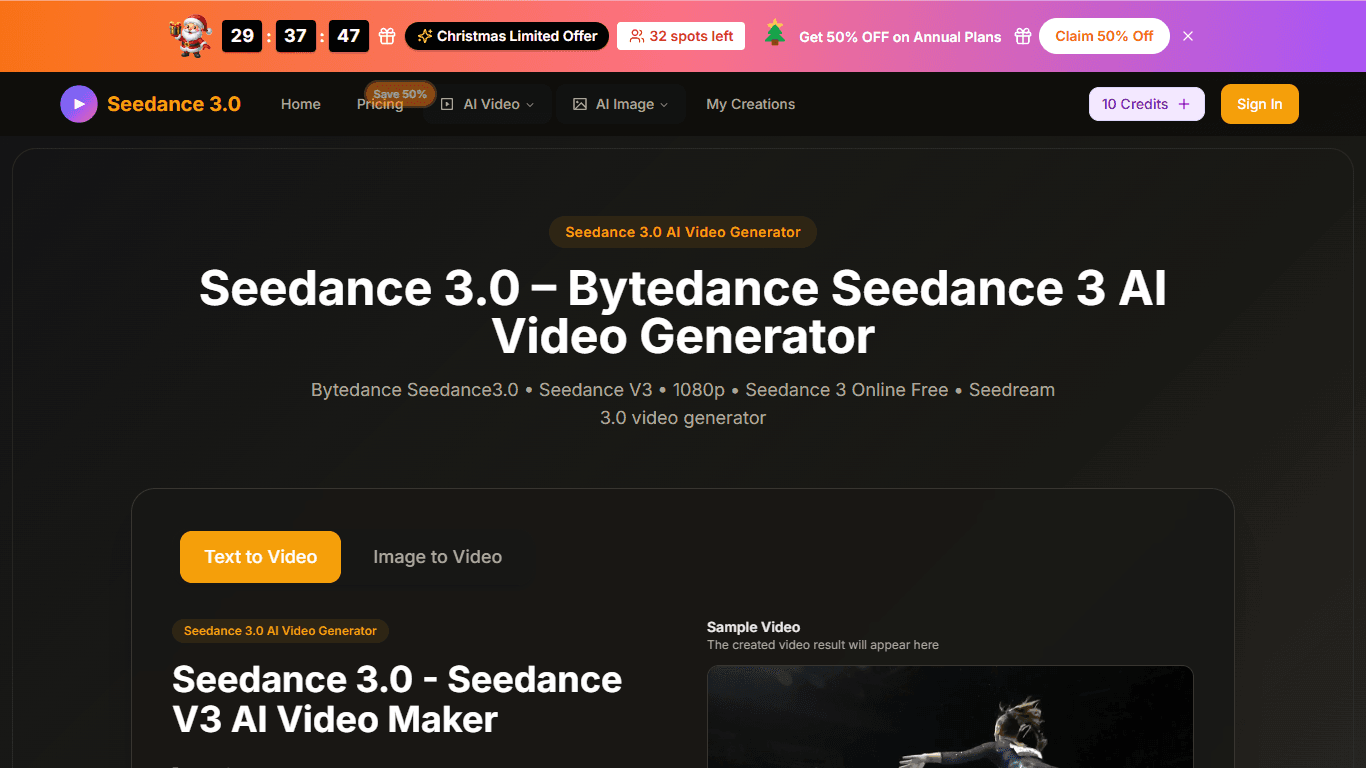Click the countdown minutes value 37
Image resolution: width=1366 pixels, height=768 pixels.
[x=295, y=36]
